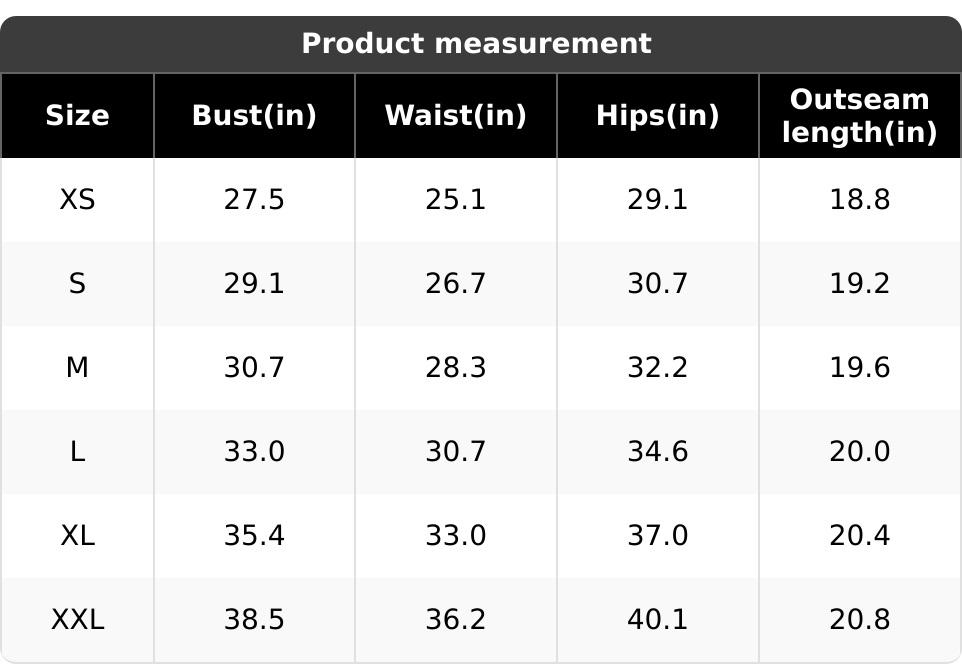Select the S waist value 26.7
This screenshot has width=962, height=664.
456,284
